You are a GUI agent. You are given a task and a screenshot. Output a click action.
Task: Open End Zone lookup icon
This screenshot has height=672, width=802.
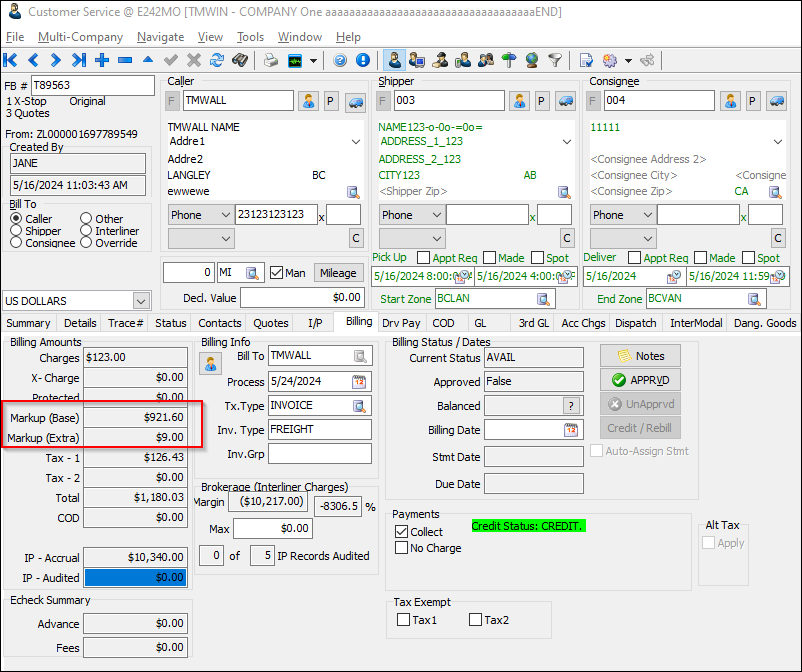pyautogui.click(x=754, y=299)
